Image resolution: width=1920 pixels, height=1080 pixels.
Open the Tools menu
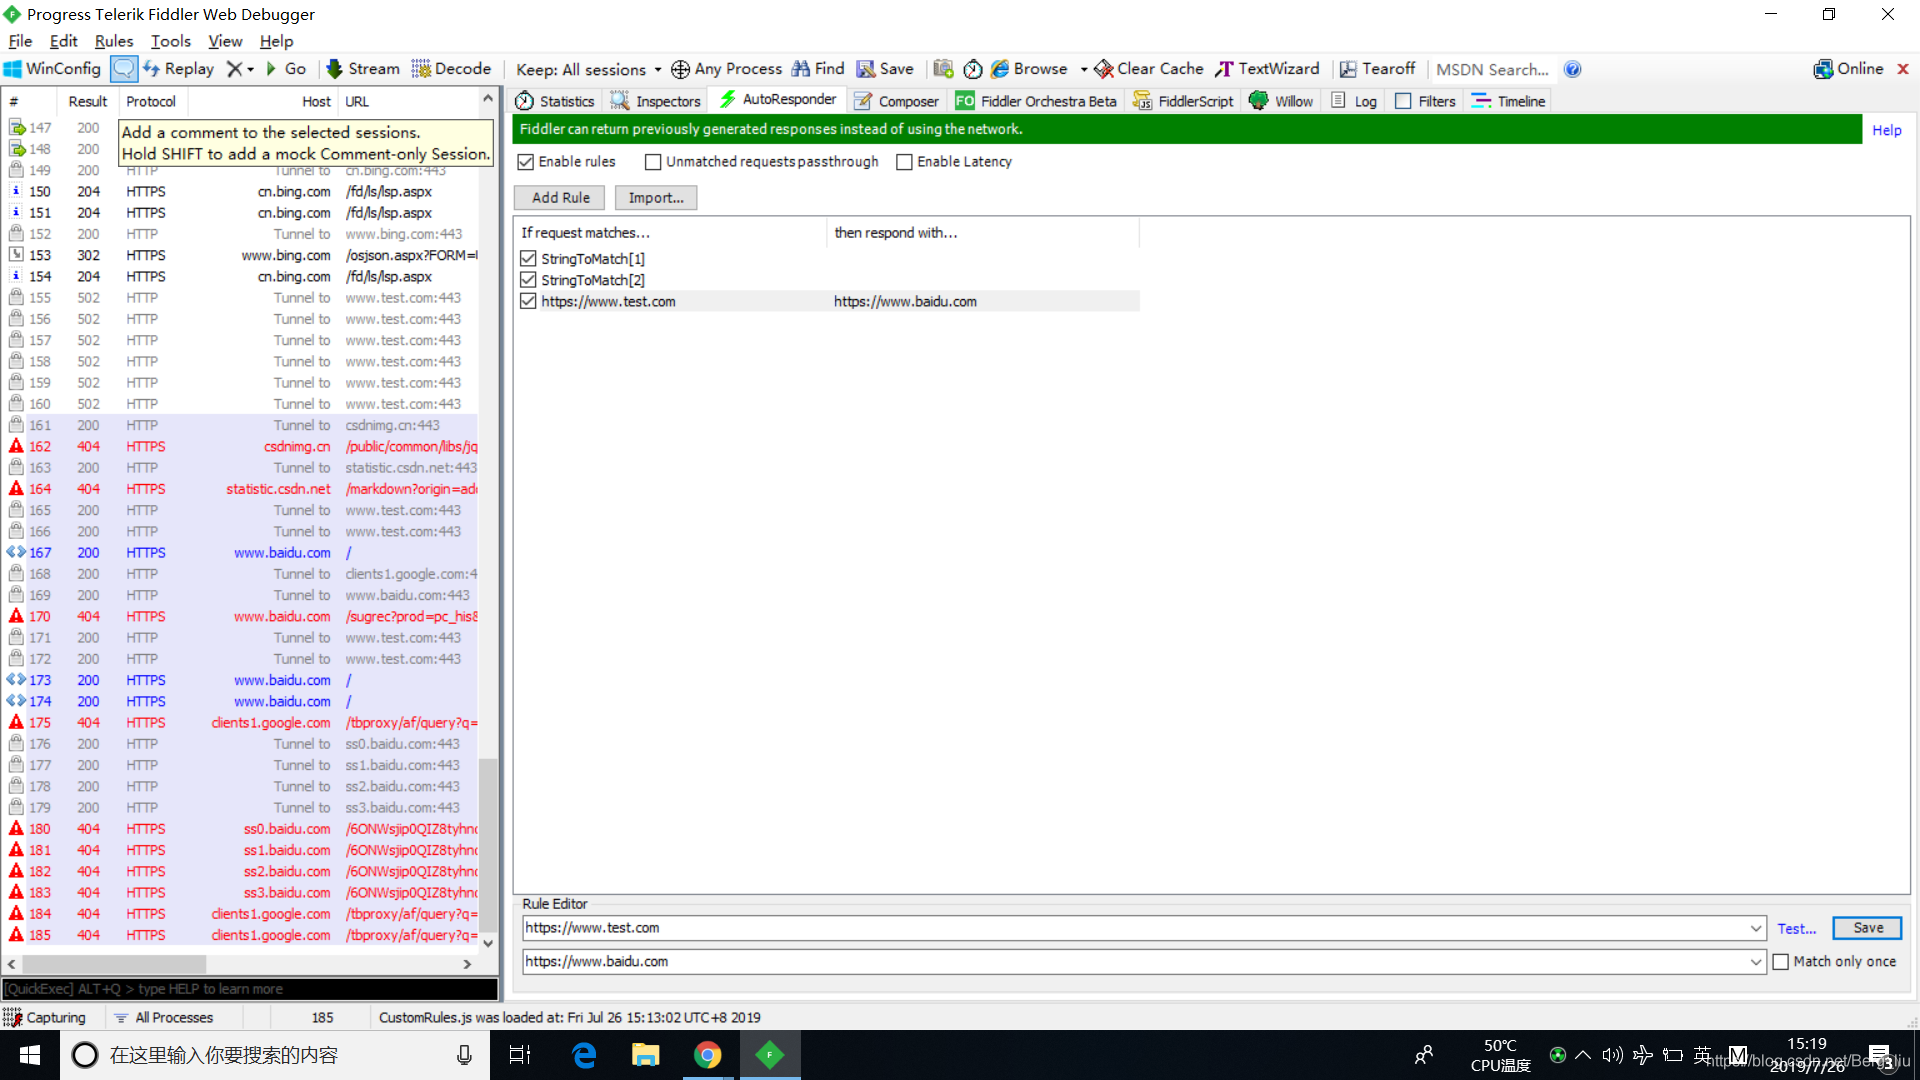click(x=170, y=41)
